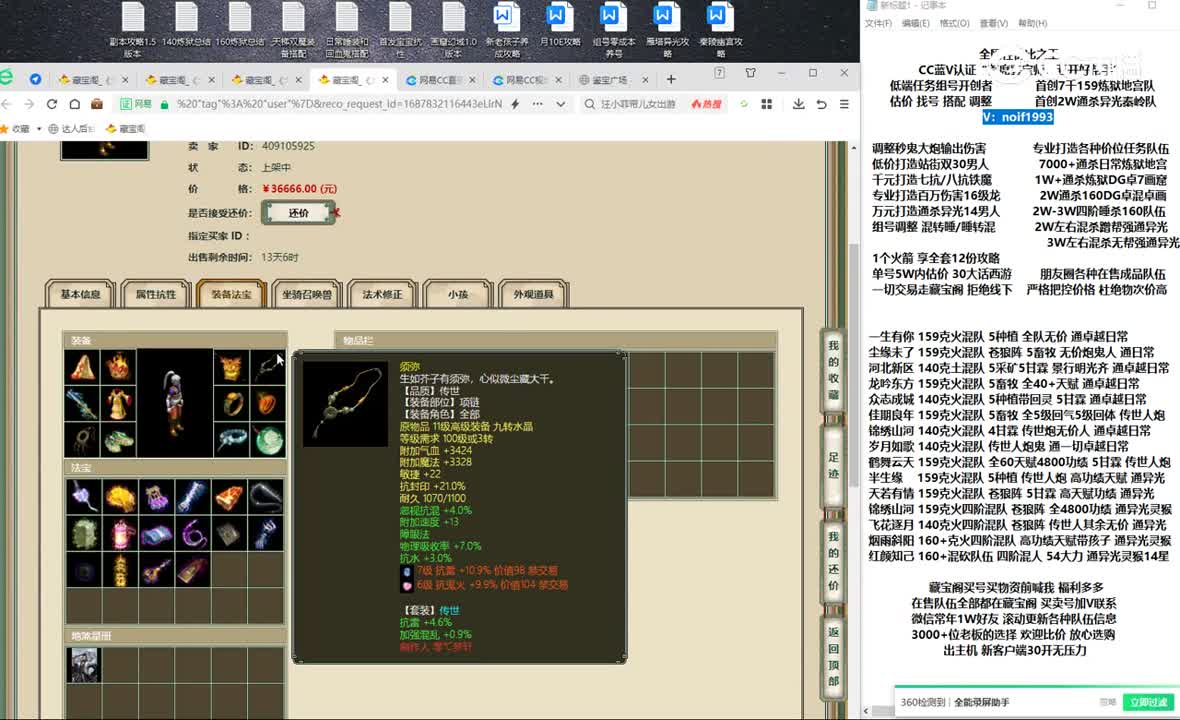
Task: Click the browser back arrow
Action: [7, 104]
